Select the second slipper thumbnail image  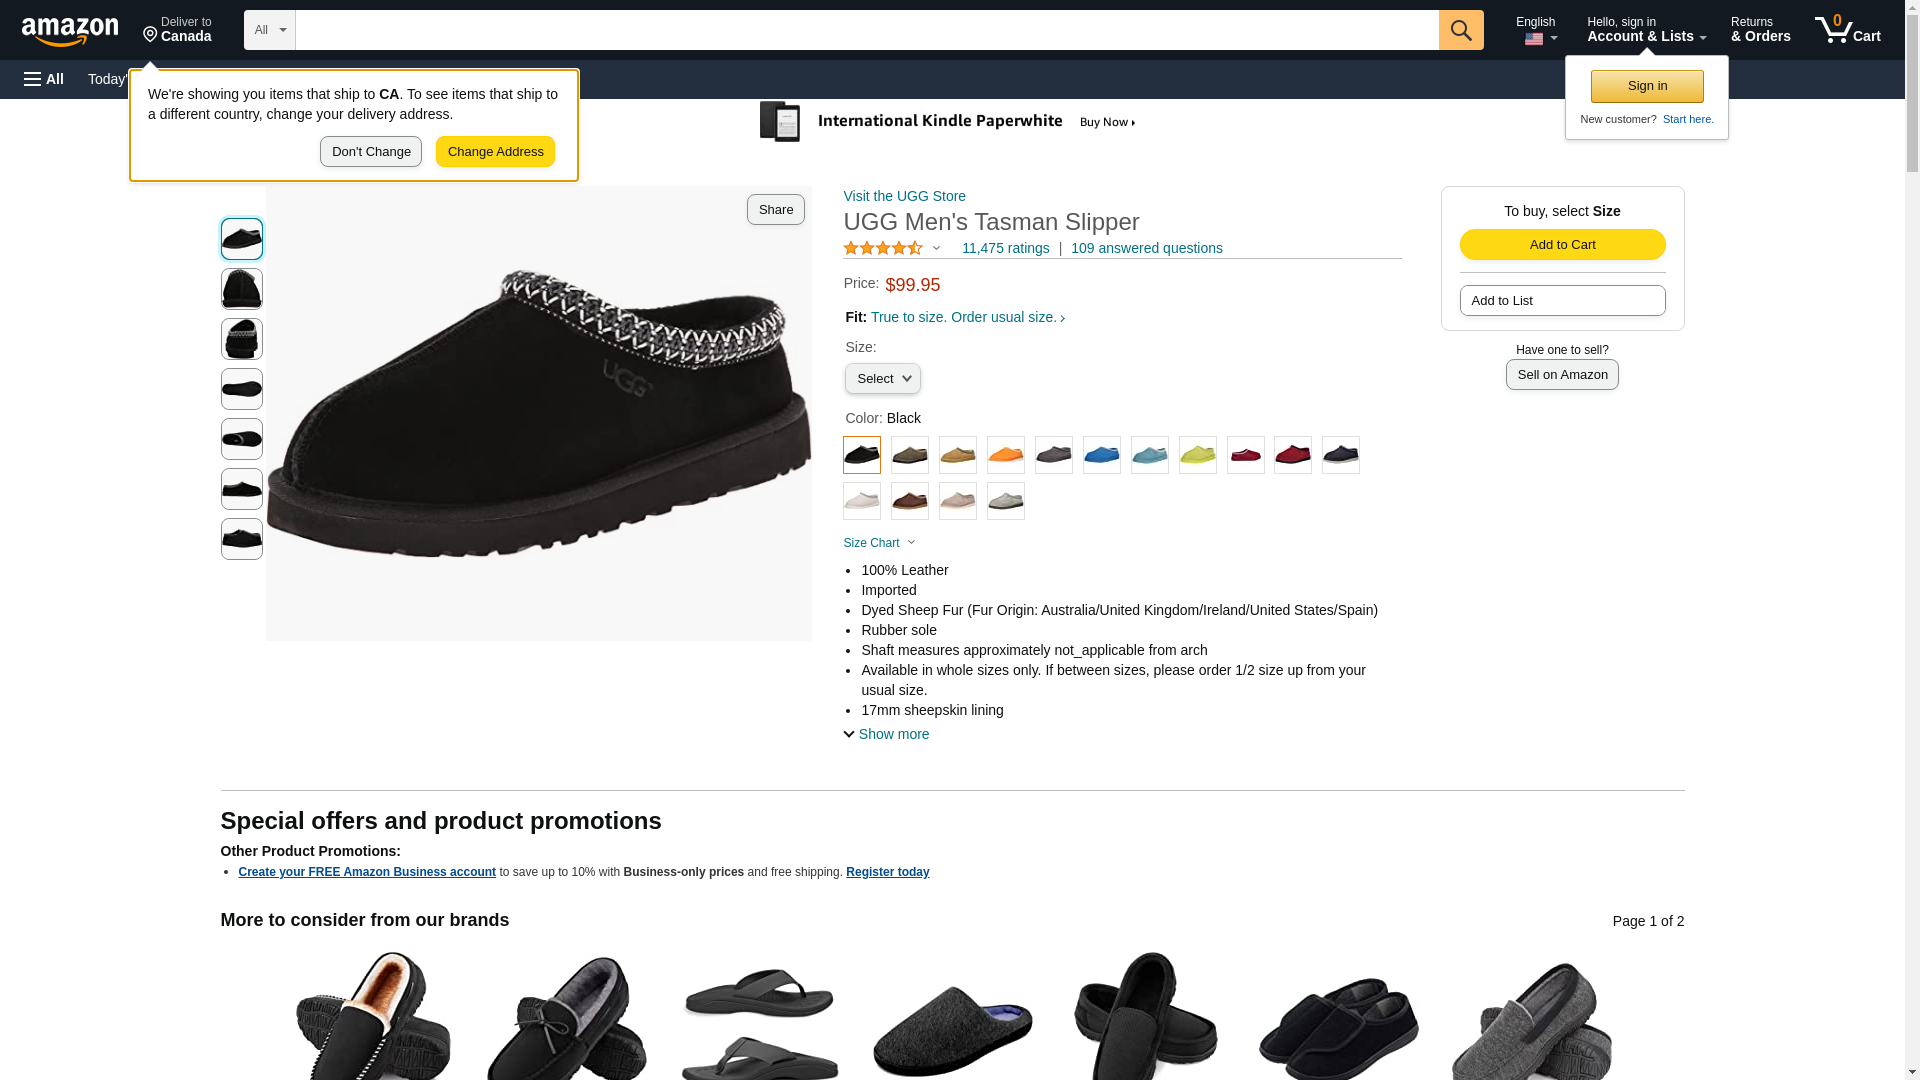click(x=242, y=289)
